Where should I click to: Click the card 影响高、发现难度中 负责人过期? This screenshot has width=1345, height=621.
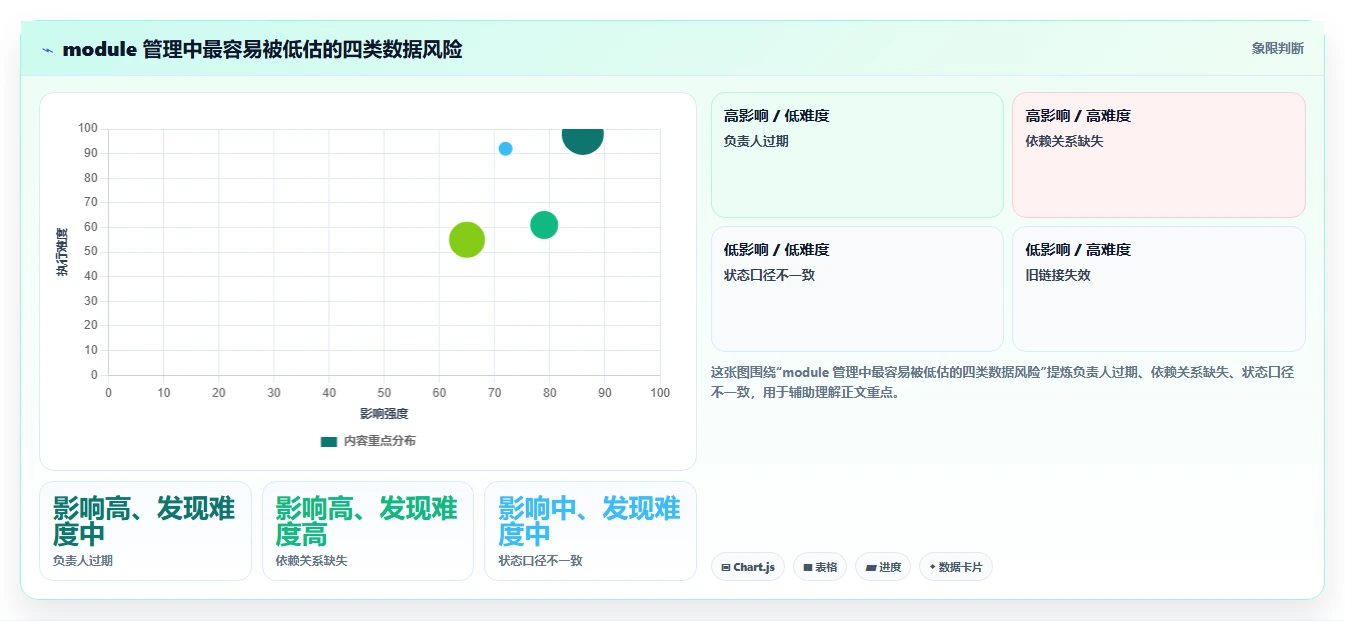(x=145, y=531)
